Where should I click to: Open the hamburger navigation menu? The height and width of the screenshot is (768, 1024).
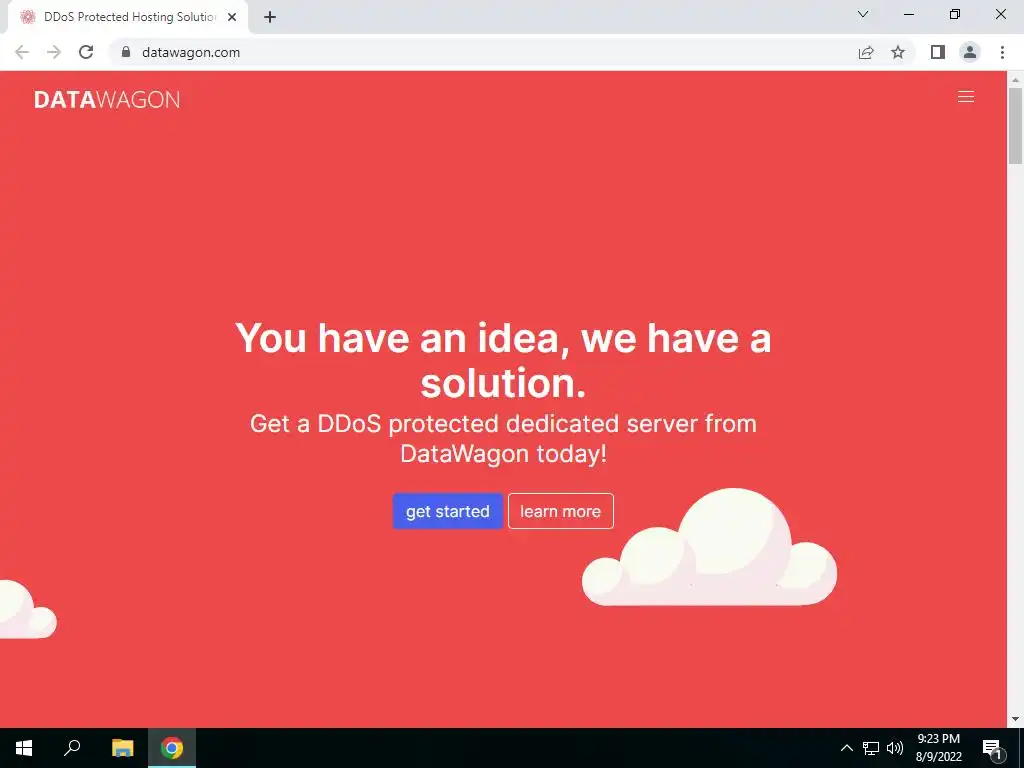[x=966, y=97]
